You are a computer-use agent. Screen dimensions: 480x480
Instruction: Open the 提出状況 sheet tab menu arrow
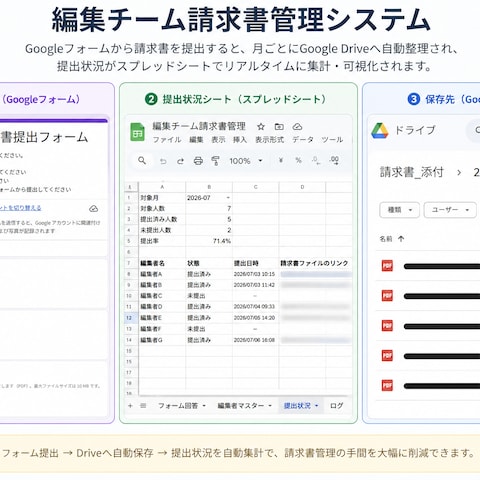coord(317,406)
